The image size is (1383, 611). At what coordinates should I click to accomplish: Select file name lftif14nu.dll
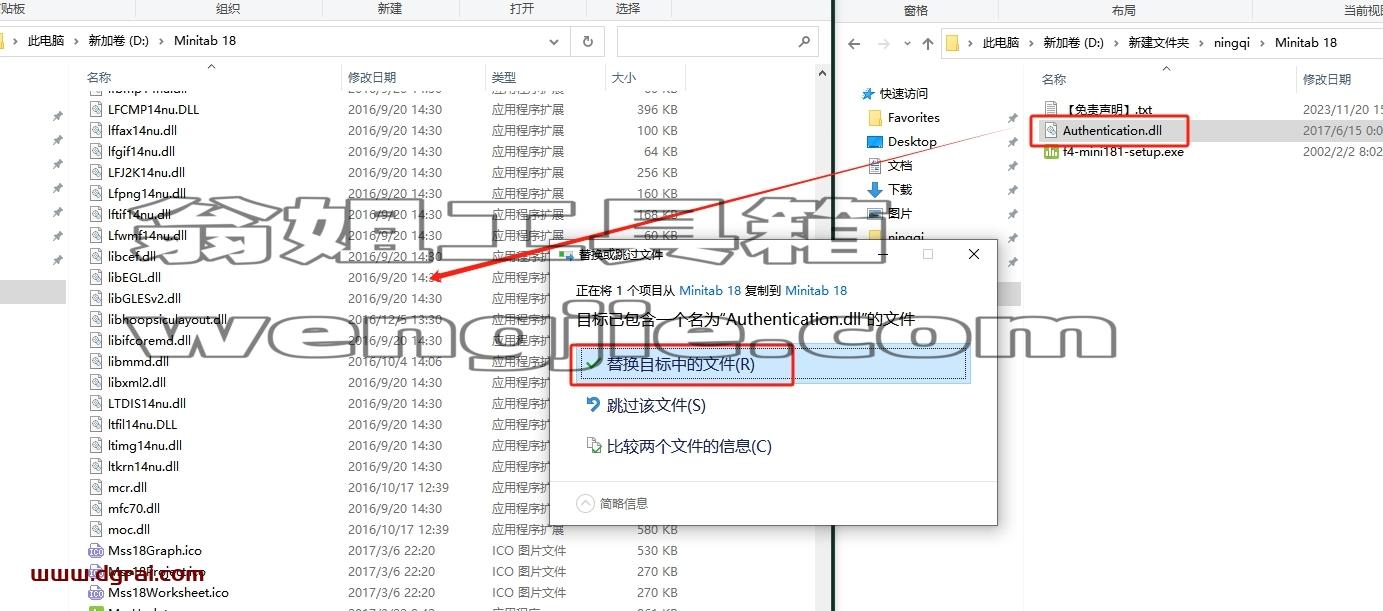pos(140,214)
